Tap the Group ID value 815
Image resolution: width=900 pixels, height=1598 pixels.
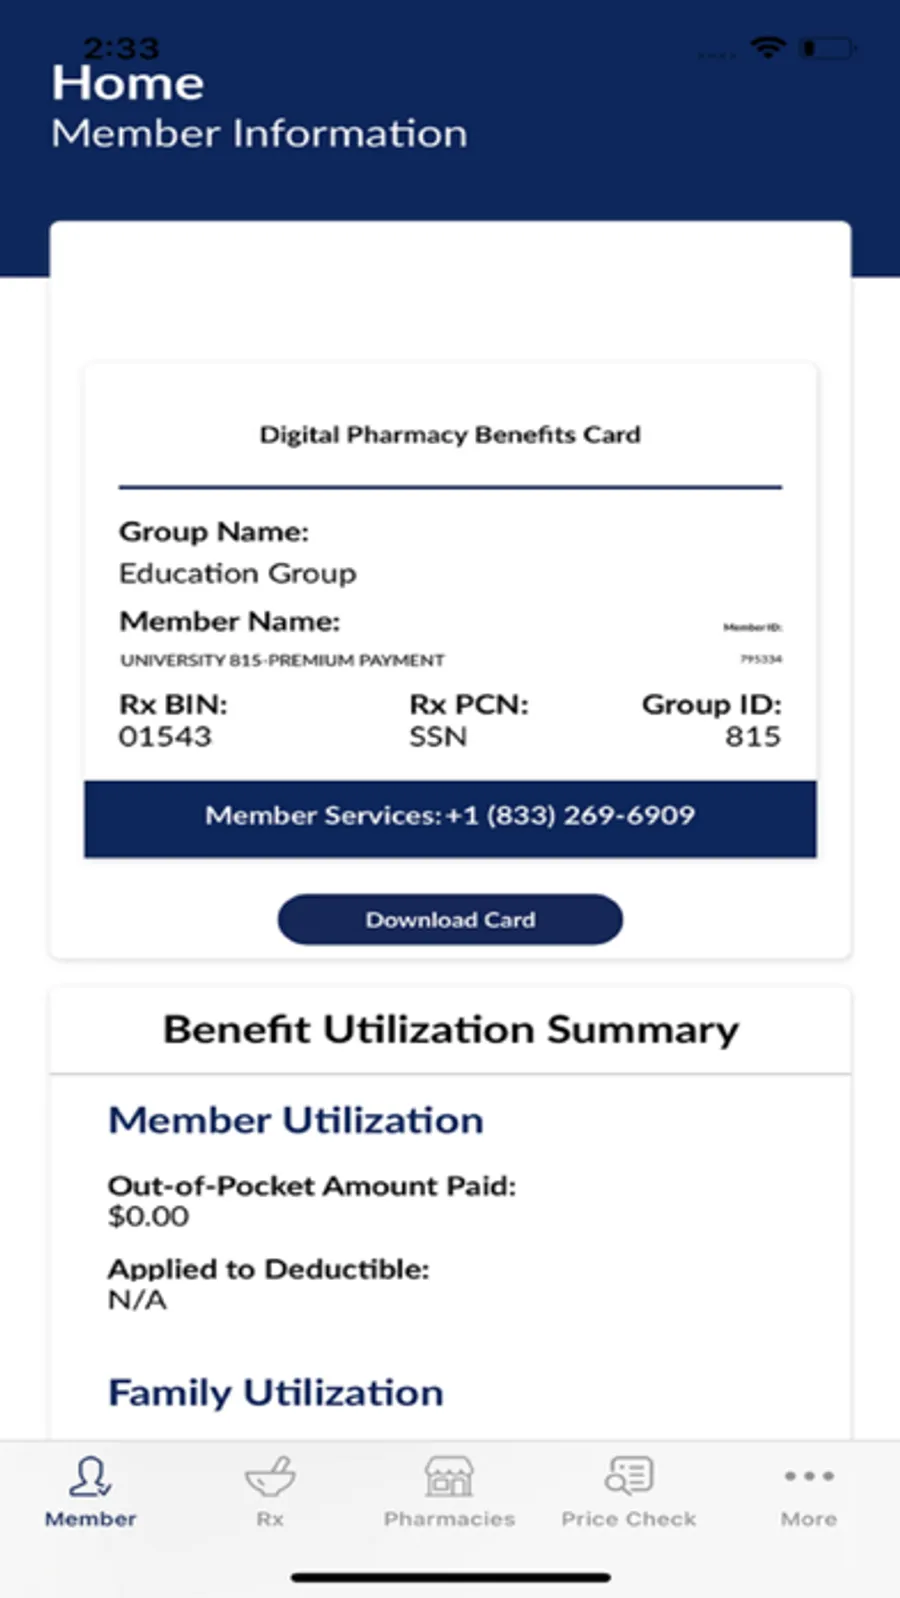753,737
